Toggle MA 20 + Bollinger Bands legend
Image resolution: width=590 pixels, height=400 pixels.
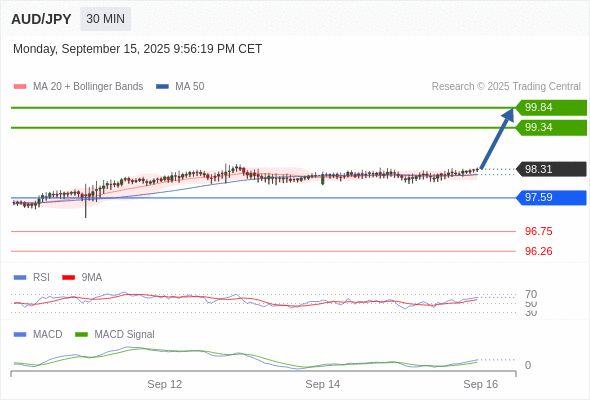tap(78, 87)
